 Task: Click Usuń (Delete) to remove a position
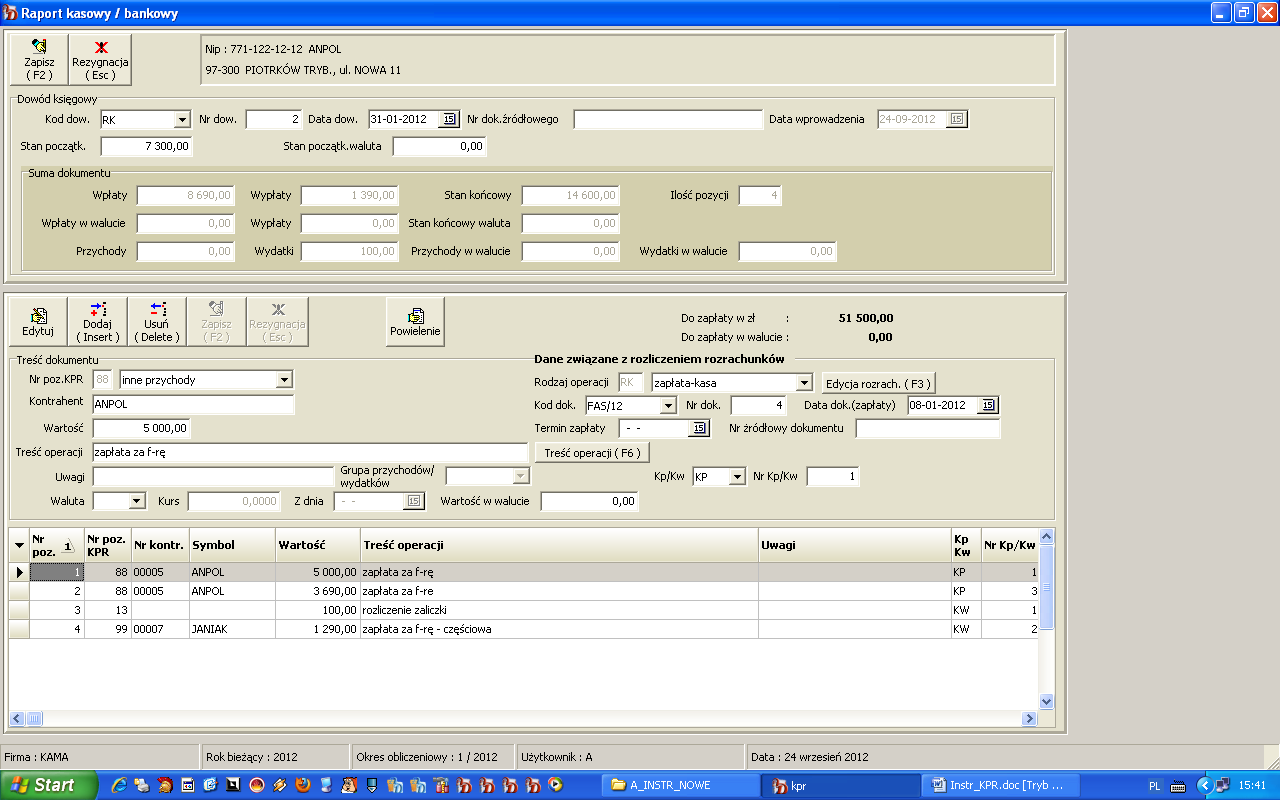point(157,321)
